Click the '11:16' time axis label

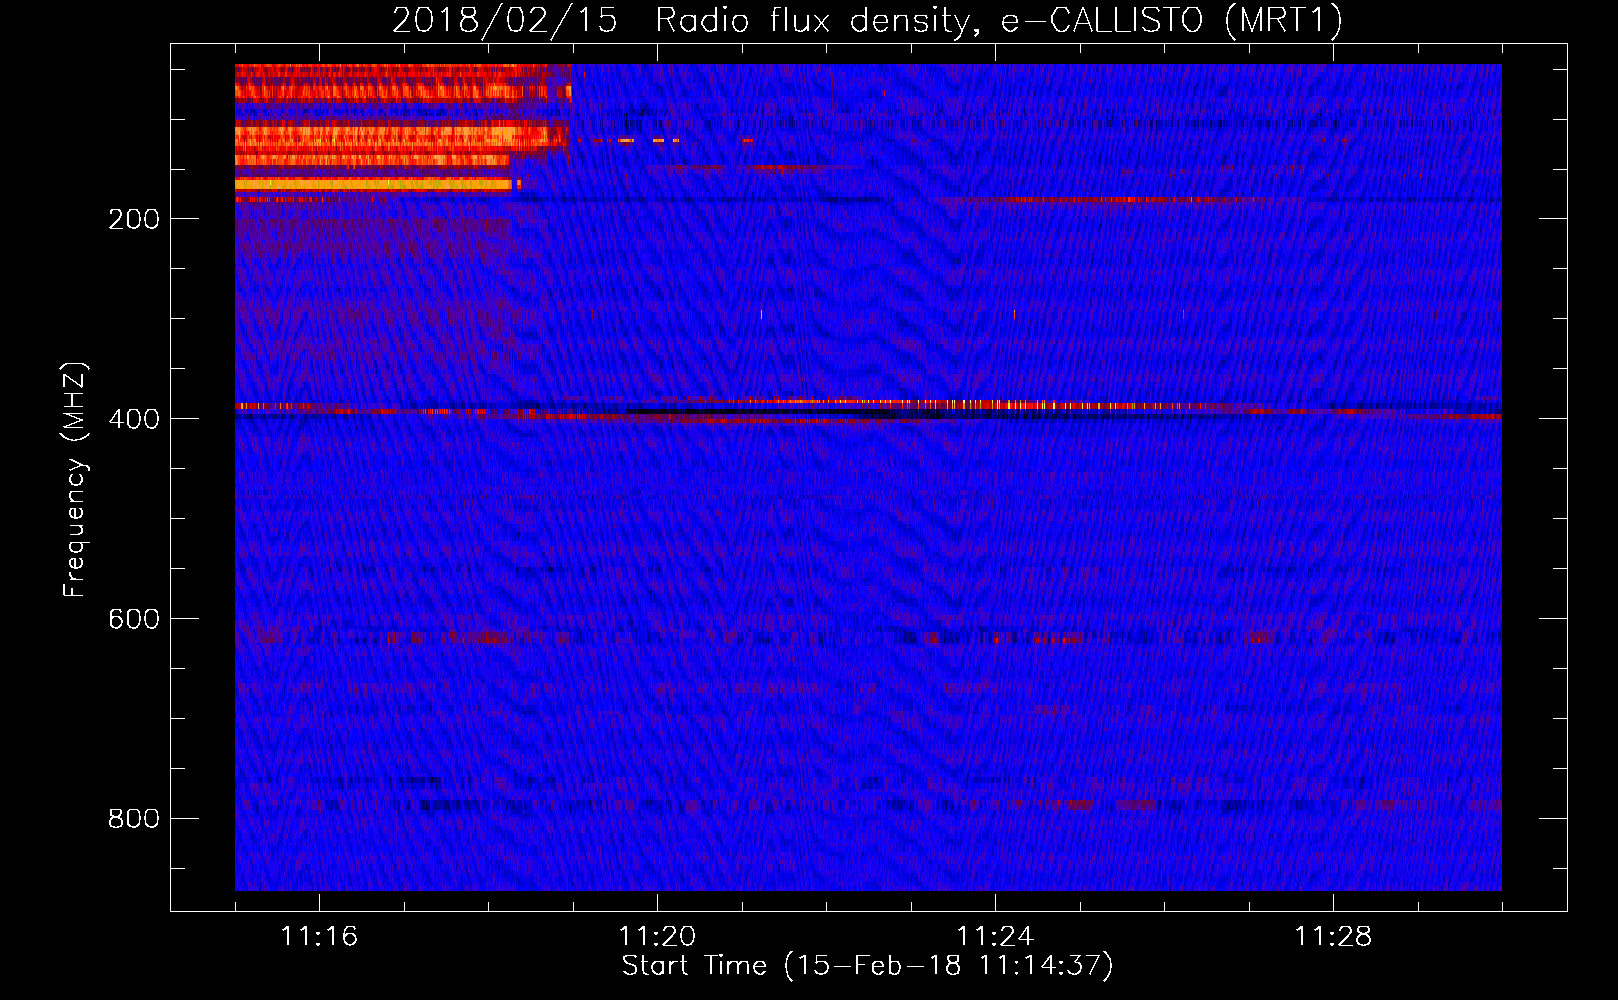point(319,936)
